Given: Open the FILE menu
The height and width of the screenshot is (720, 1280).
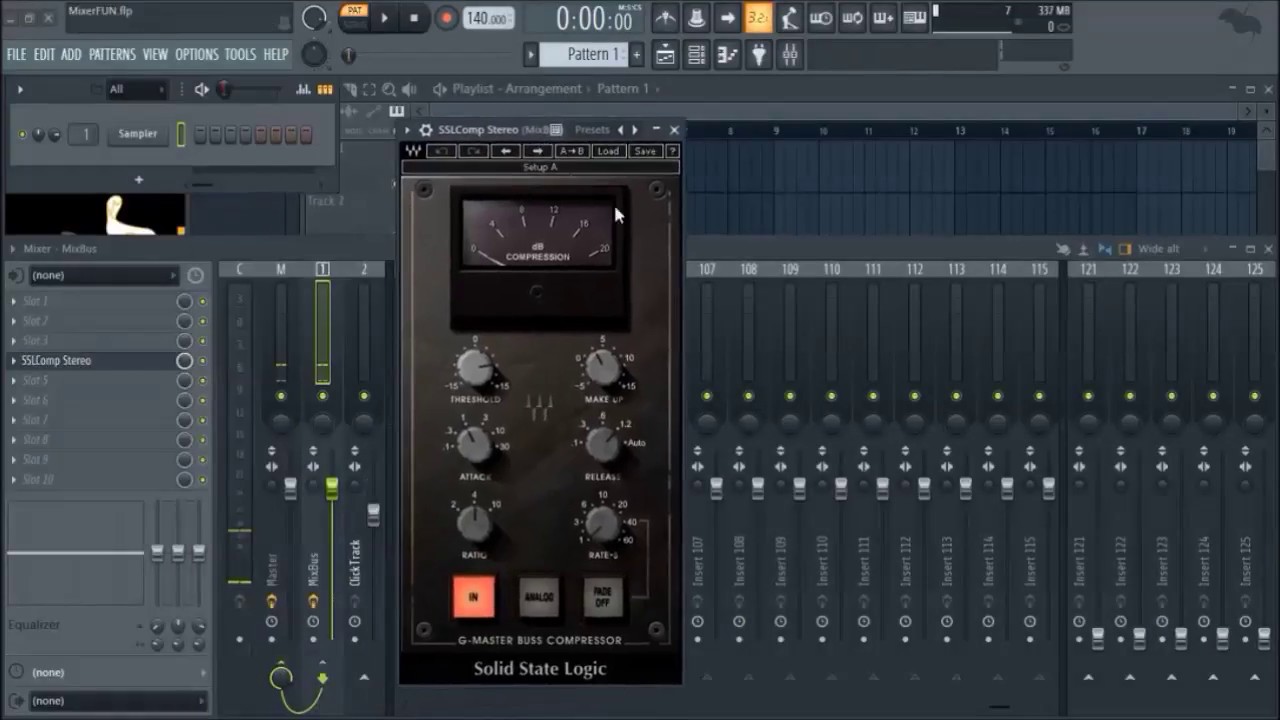Looking at the screenshot, I should (x=16, y=55).
